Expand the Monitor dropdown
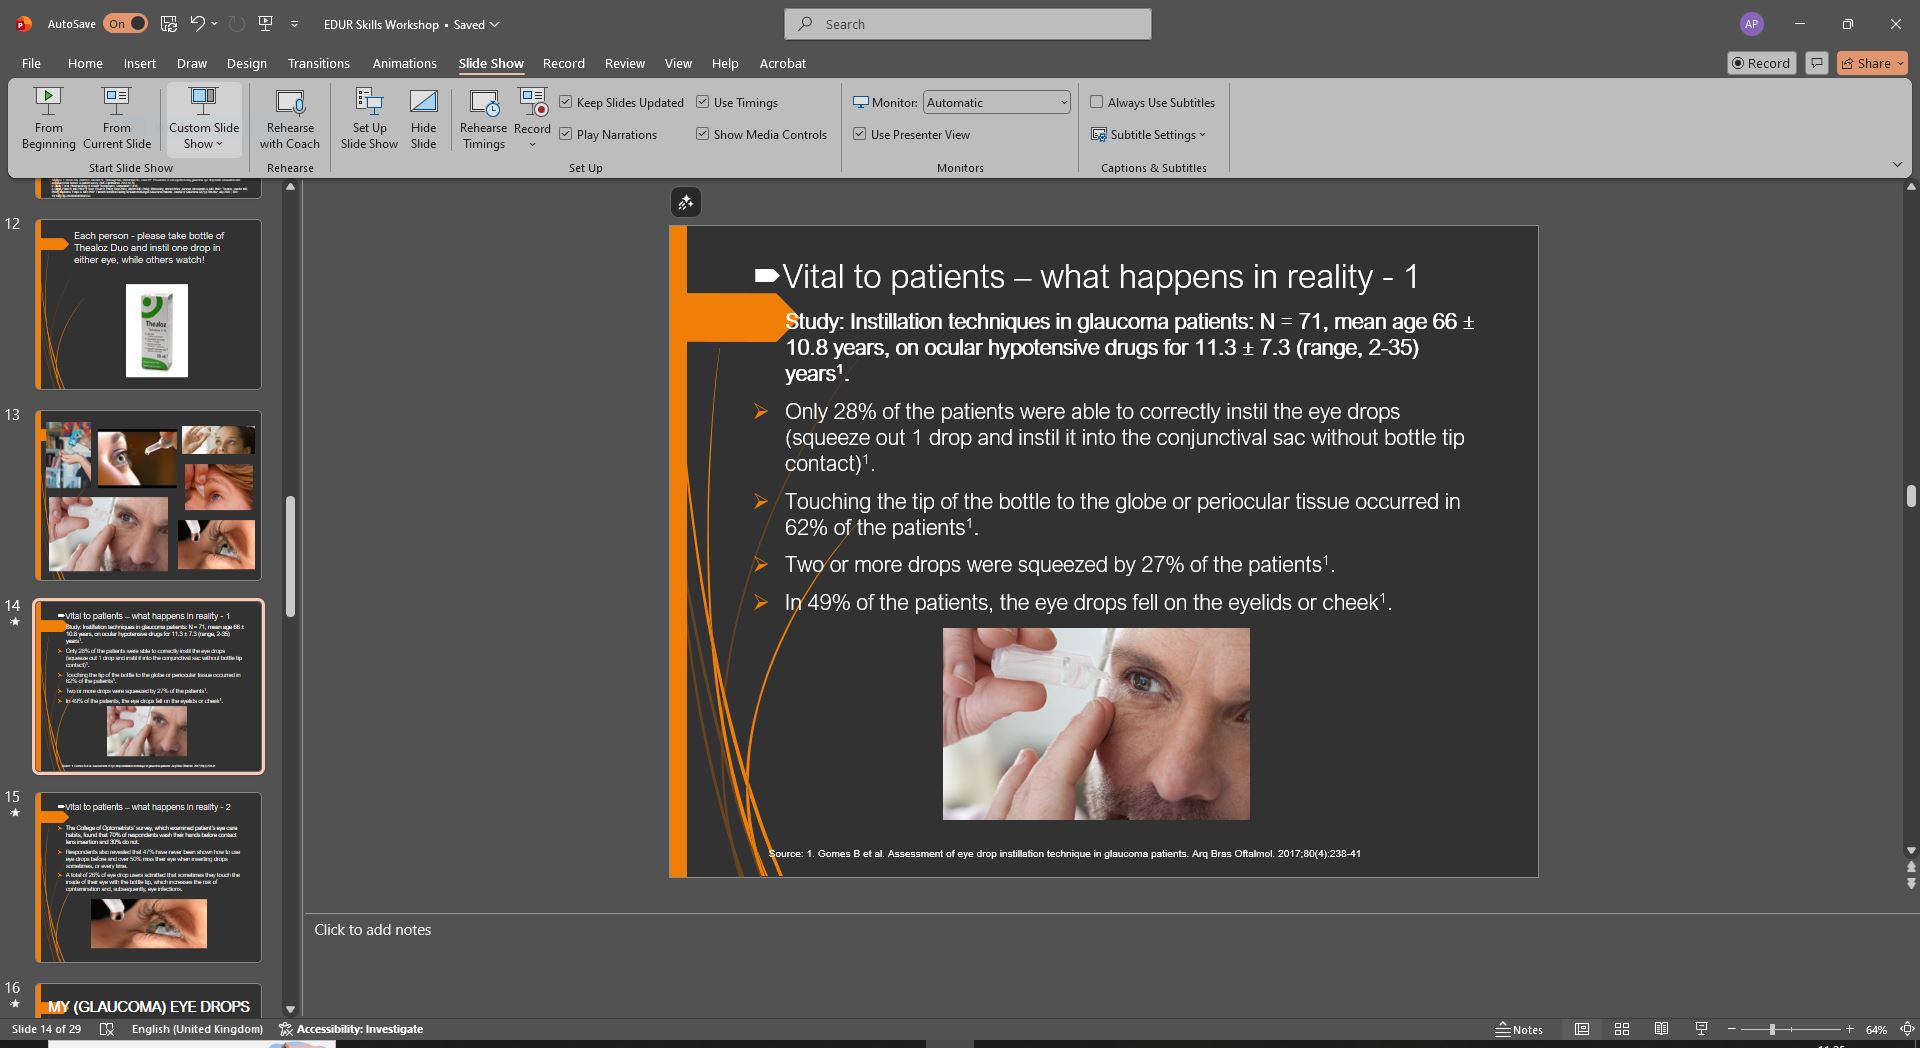This screenshot has width=1920, height=1048. coord(1063,102)
